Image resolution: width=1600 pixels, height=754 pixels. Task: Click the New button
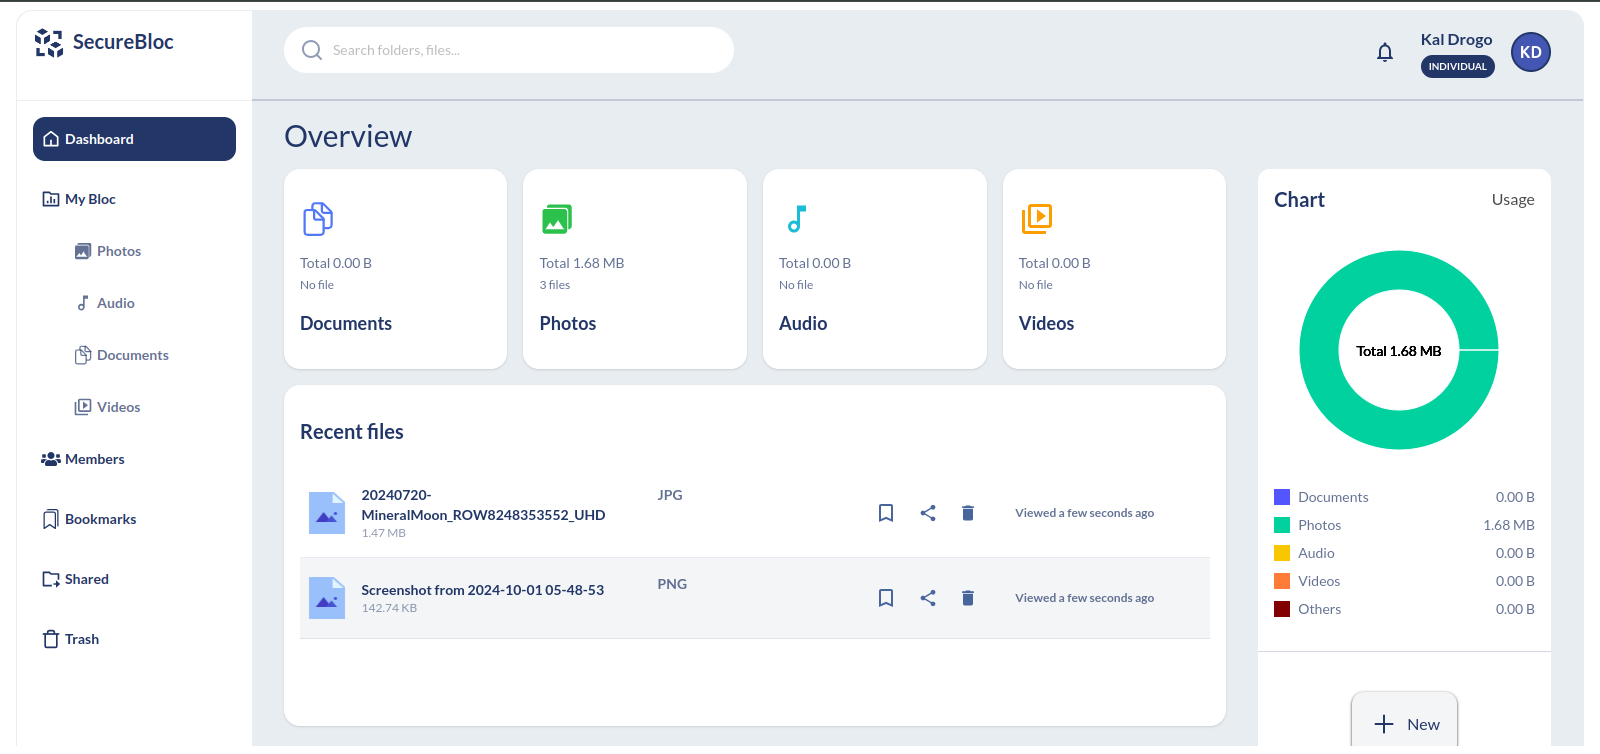pos(1405,724)
